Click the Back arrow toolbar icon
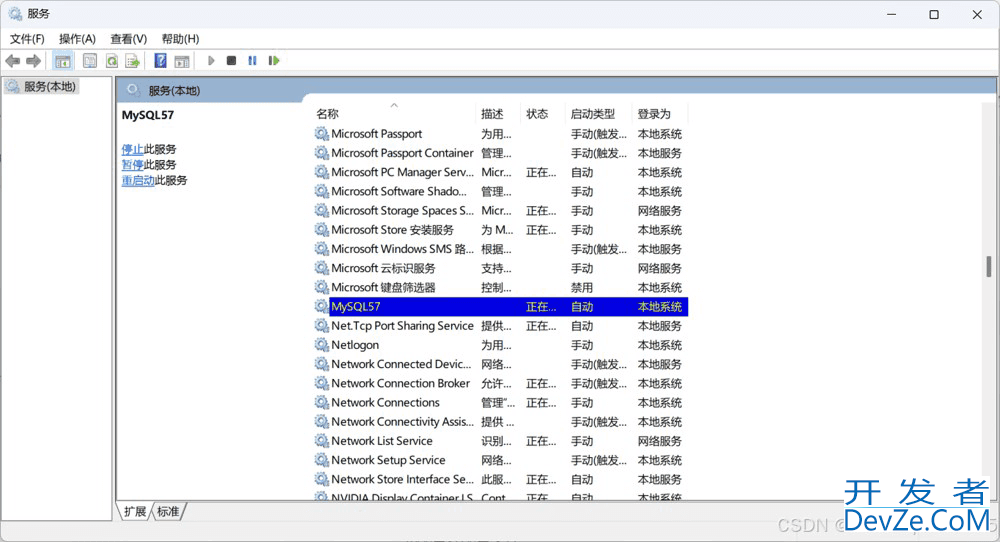This screenshot has width=1000, height=542. tap(12, 61)
